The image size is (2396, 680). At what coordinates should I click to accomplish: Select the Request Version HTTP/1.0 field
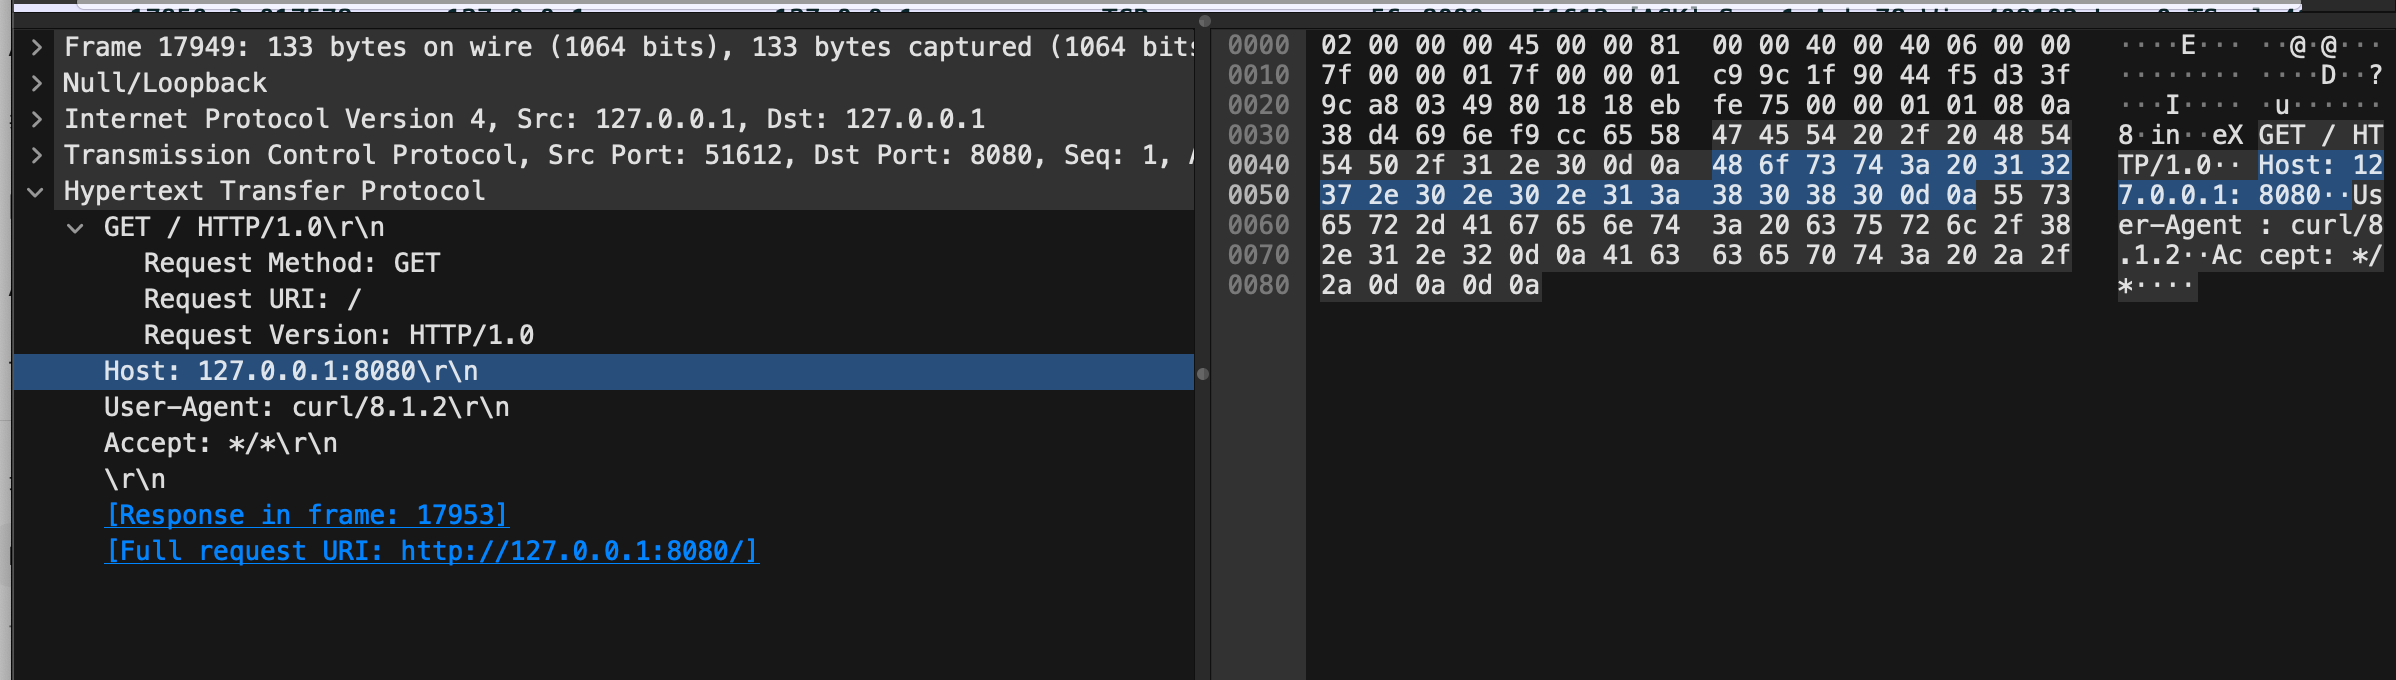click(338, 335)
